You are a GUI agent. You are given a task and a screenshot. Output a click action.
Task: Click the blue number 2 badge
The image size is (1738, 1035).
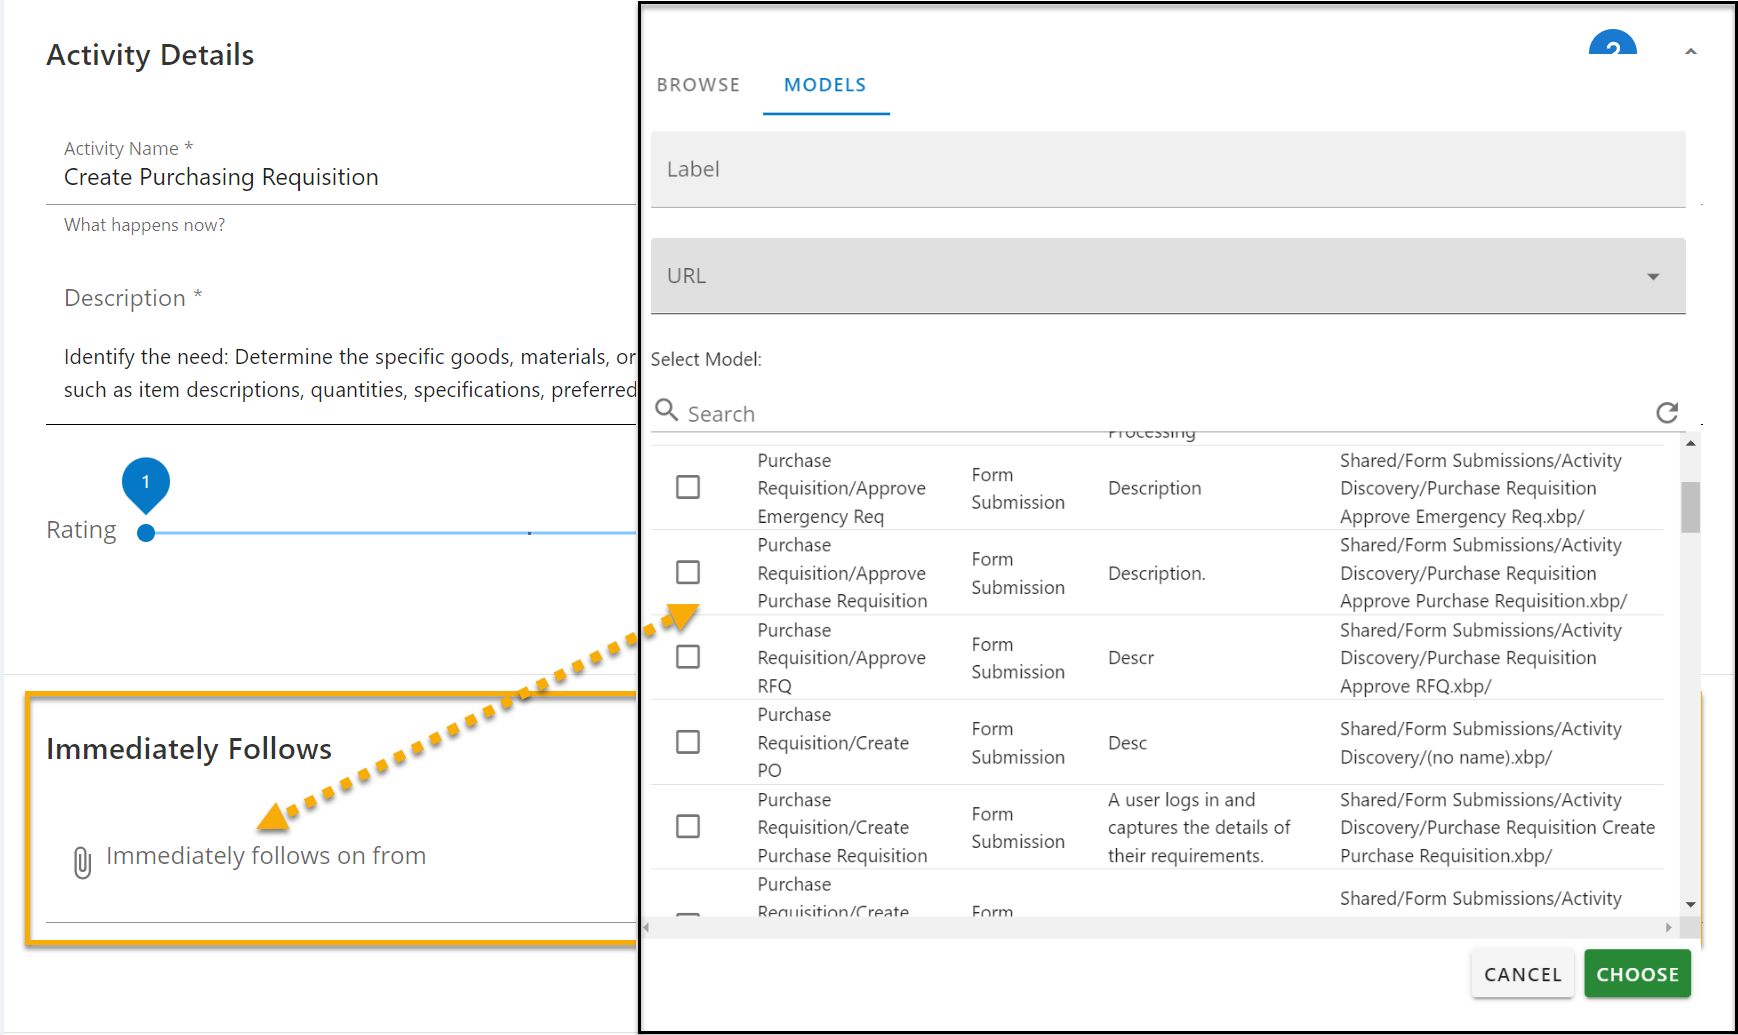(x=1612, y=45)
